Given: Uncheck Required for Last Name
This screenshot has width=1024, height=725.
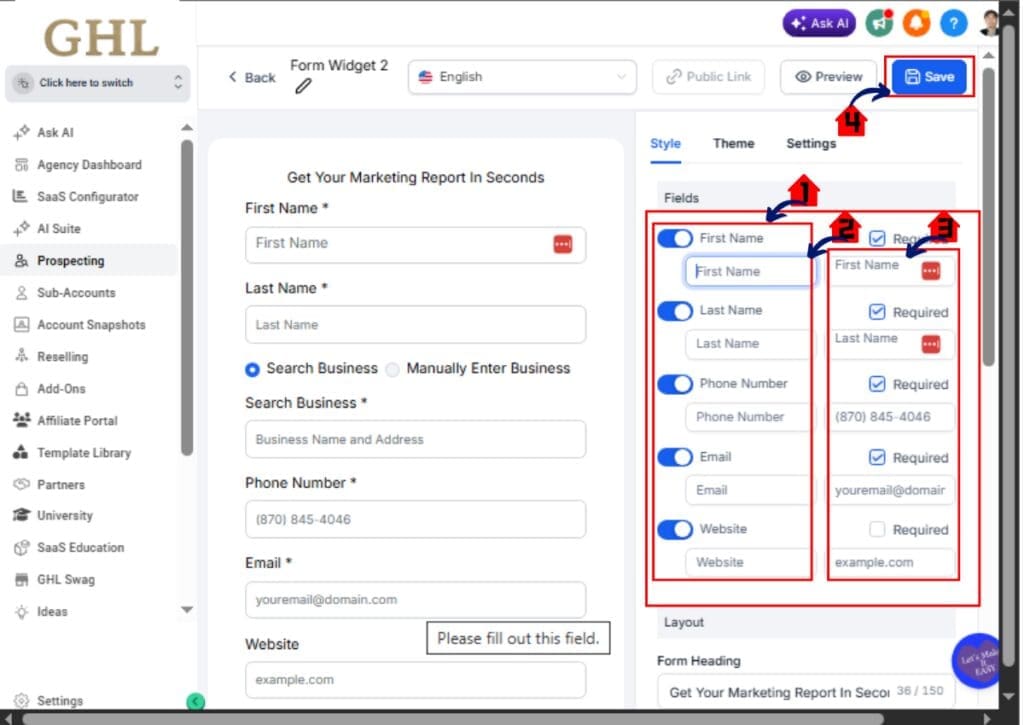Looking at the screenshot, I should click(x=877, y=312).
